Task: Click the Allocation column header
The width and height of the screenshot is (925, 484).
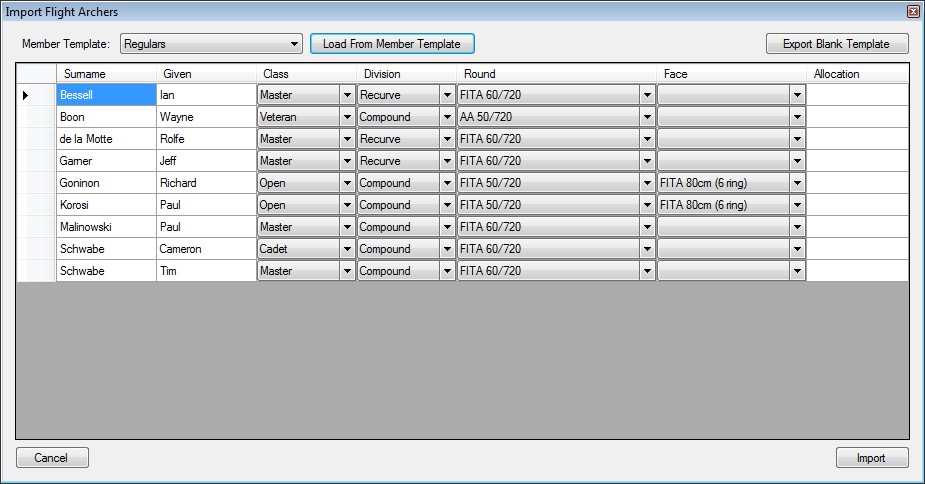Action: click(x=857, y=74)
